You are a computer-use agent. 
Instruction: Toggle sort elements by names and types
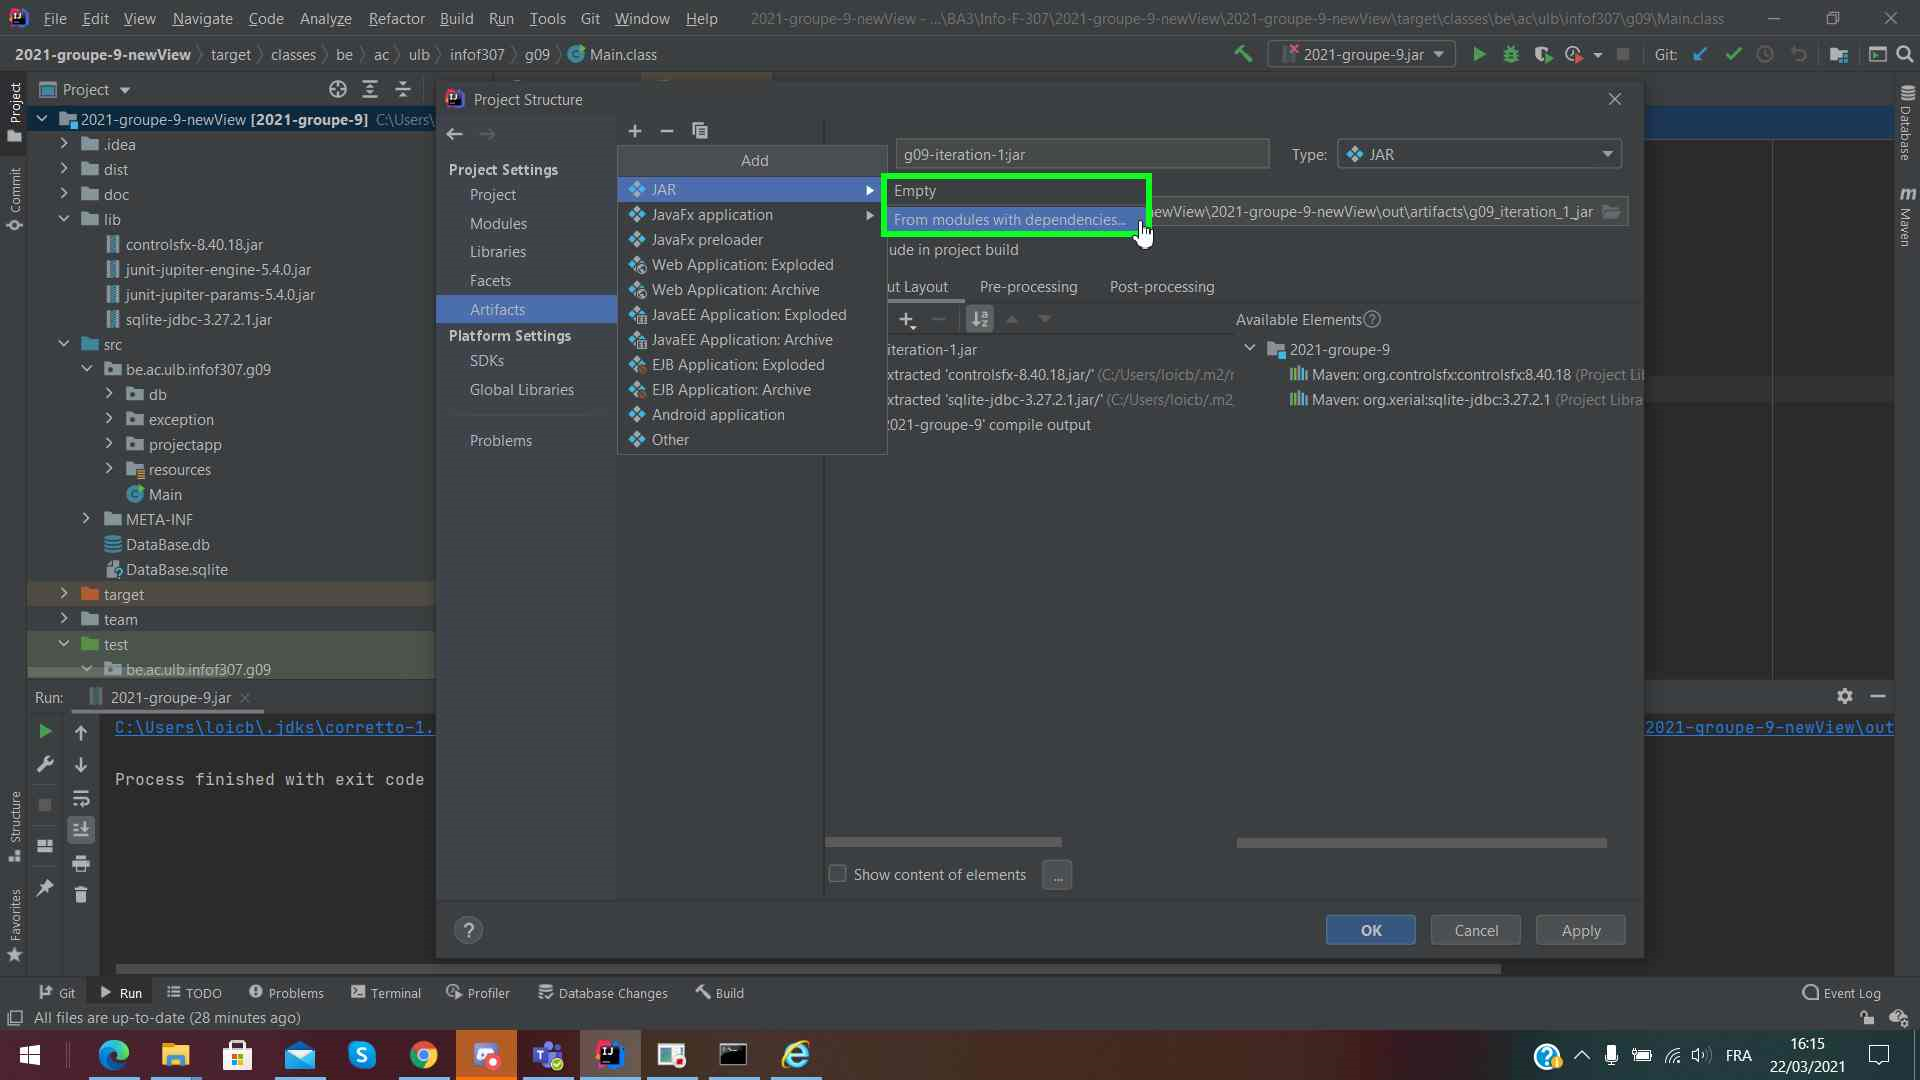tap(980, 319)
